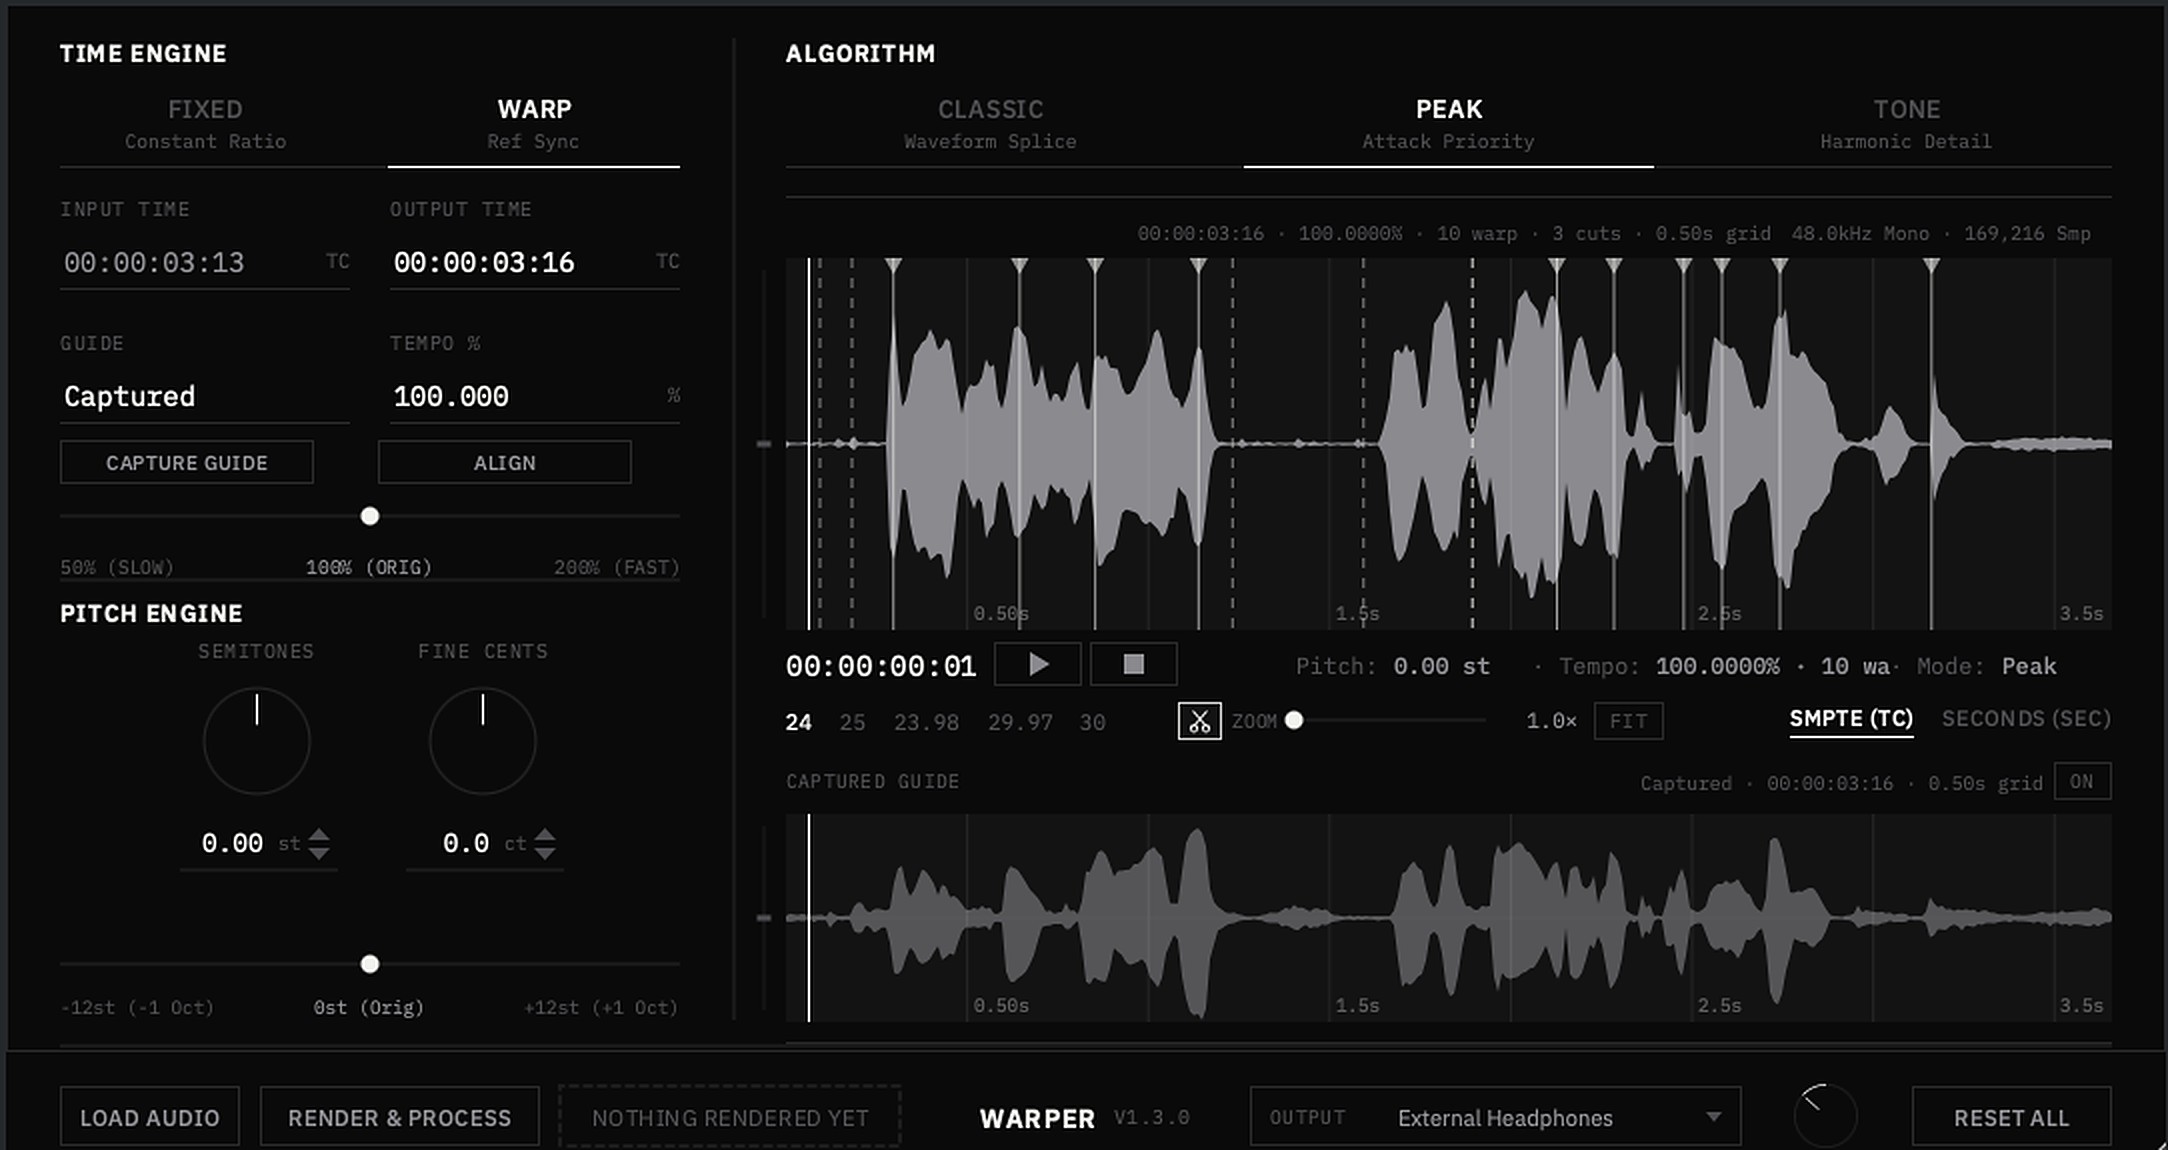This screenshot has width=2168, height=1150.
Task: Click the +12st (+1 Oct) label
Action: [601, 1008]
